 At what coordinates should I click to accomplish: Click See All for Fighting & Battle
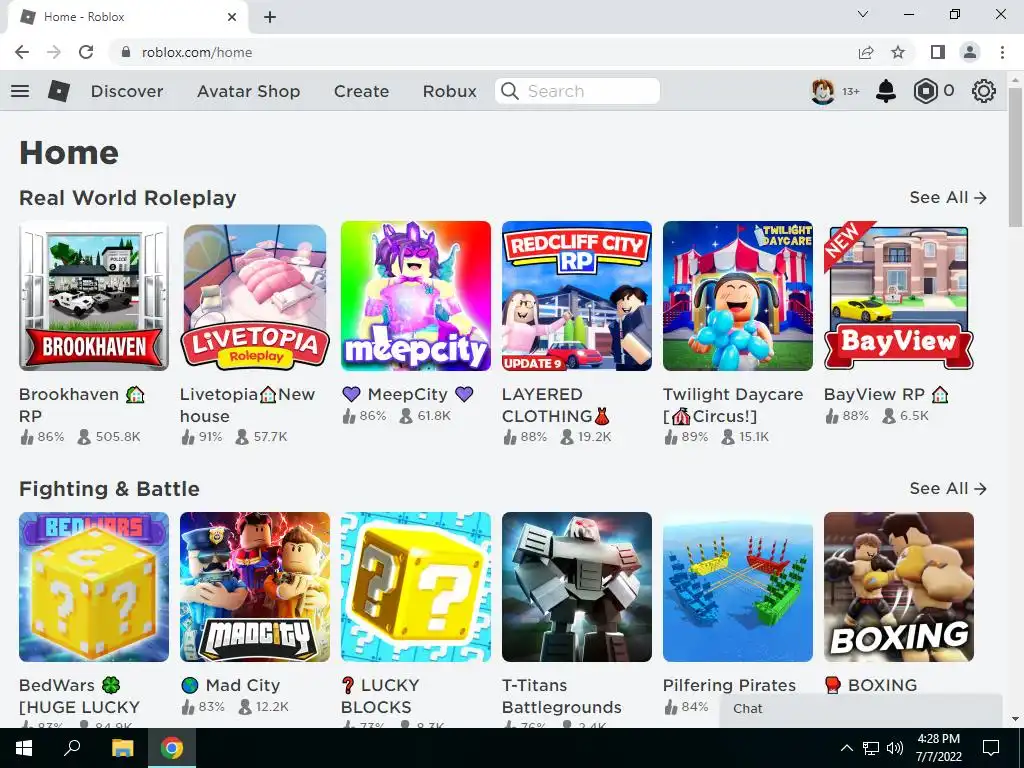tap(948, 488)
